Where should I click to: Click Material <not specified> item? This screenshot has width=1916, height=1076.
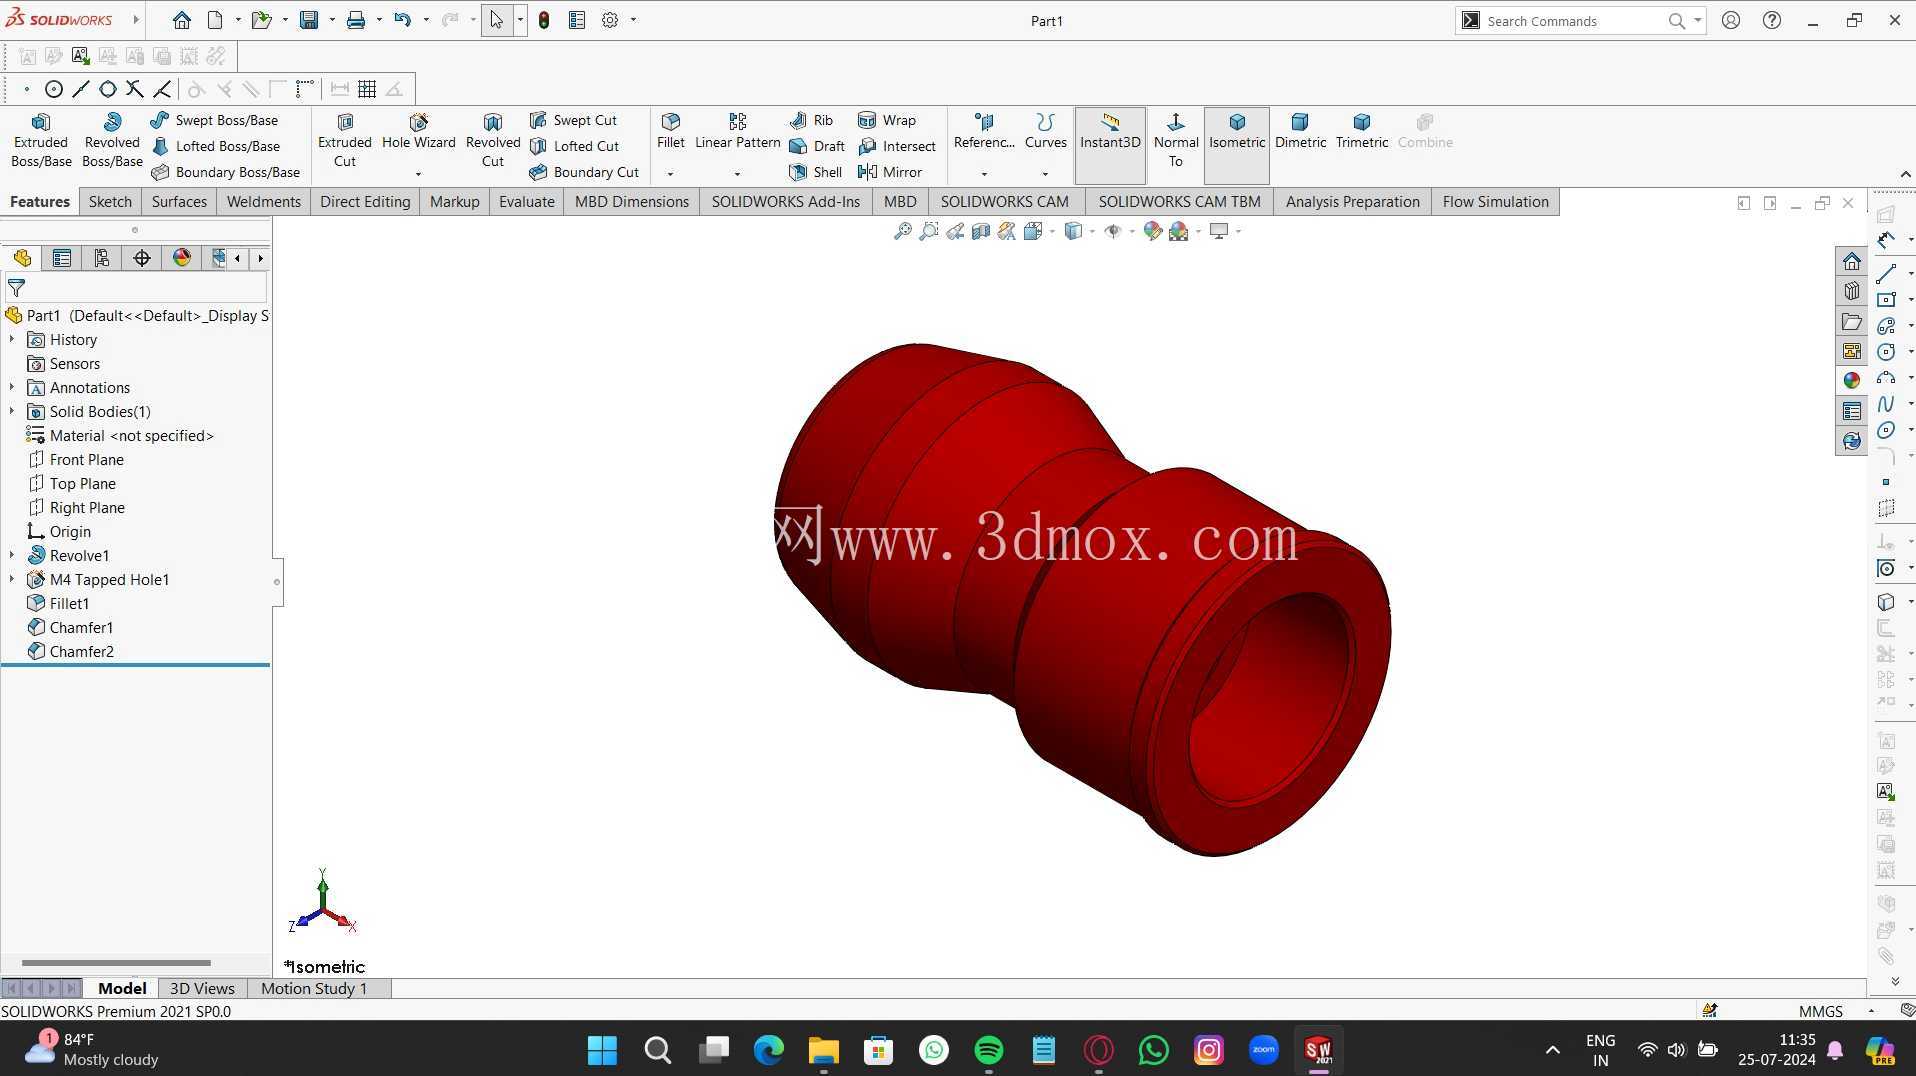[131, 436]
